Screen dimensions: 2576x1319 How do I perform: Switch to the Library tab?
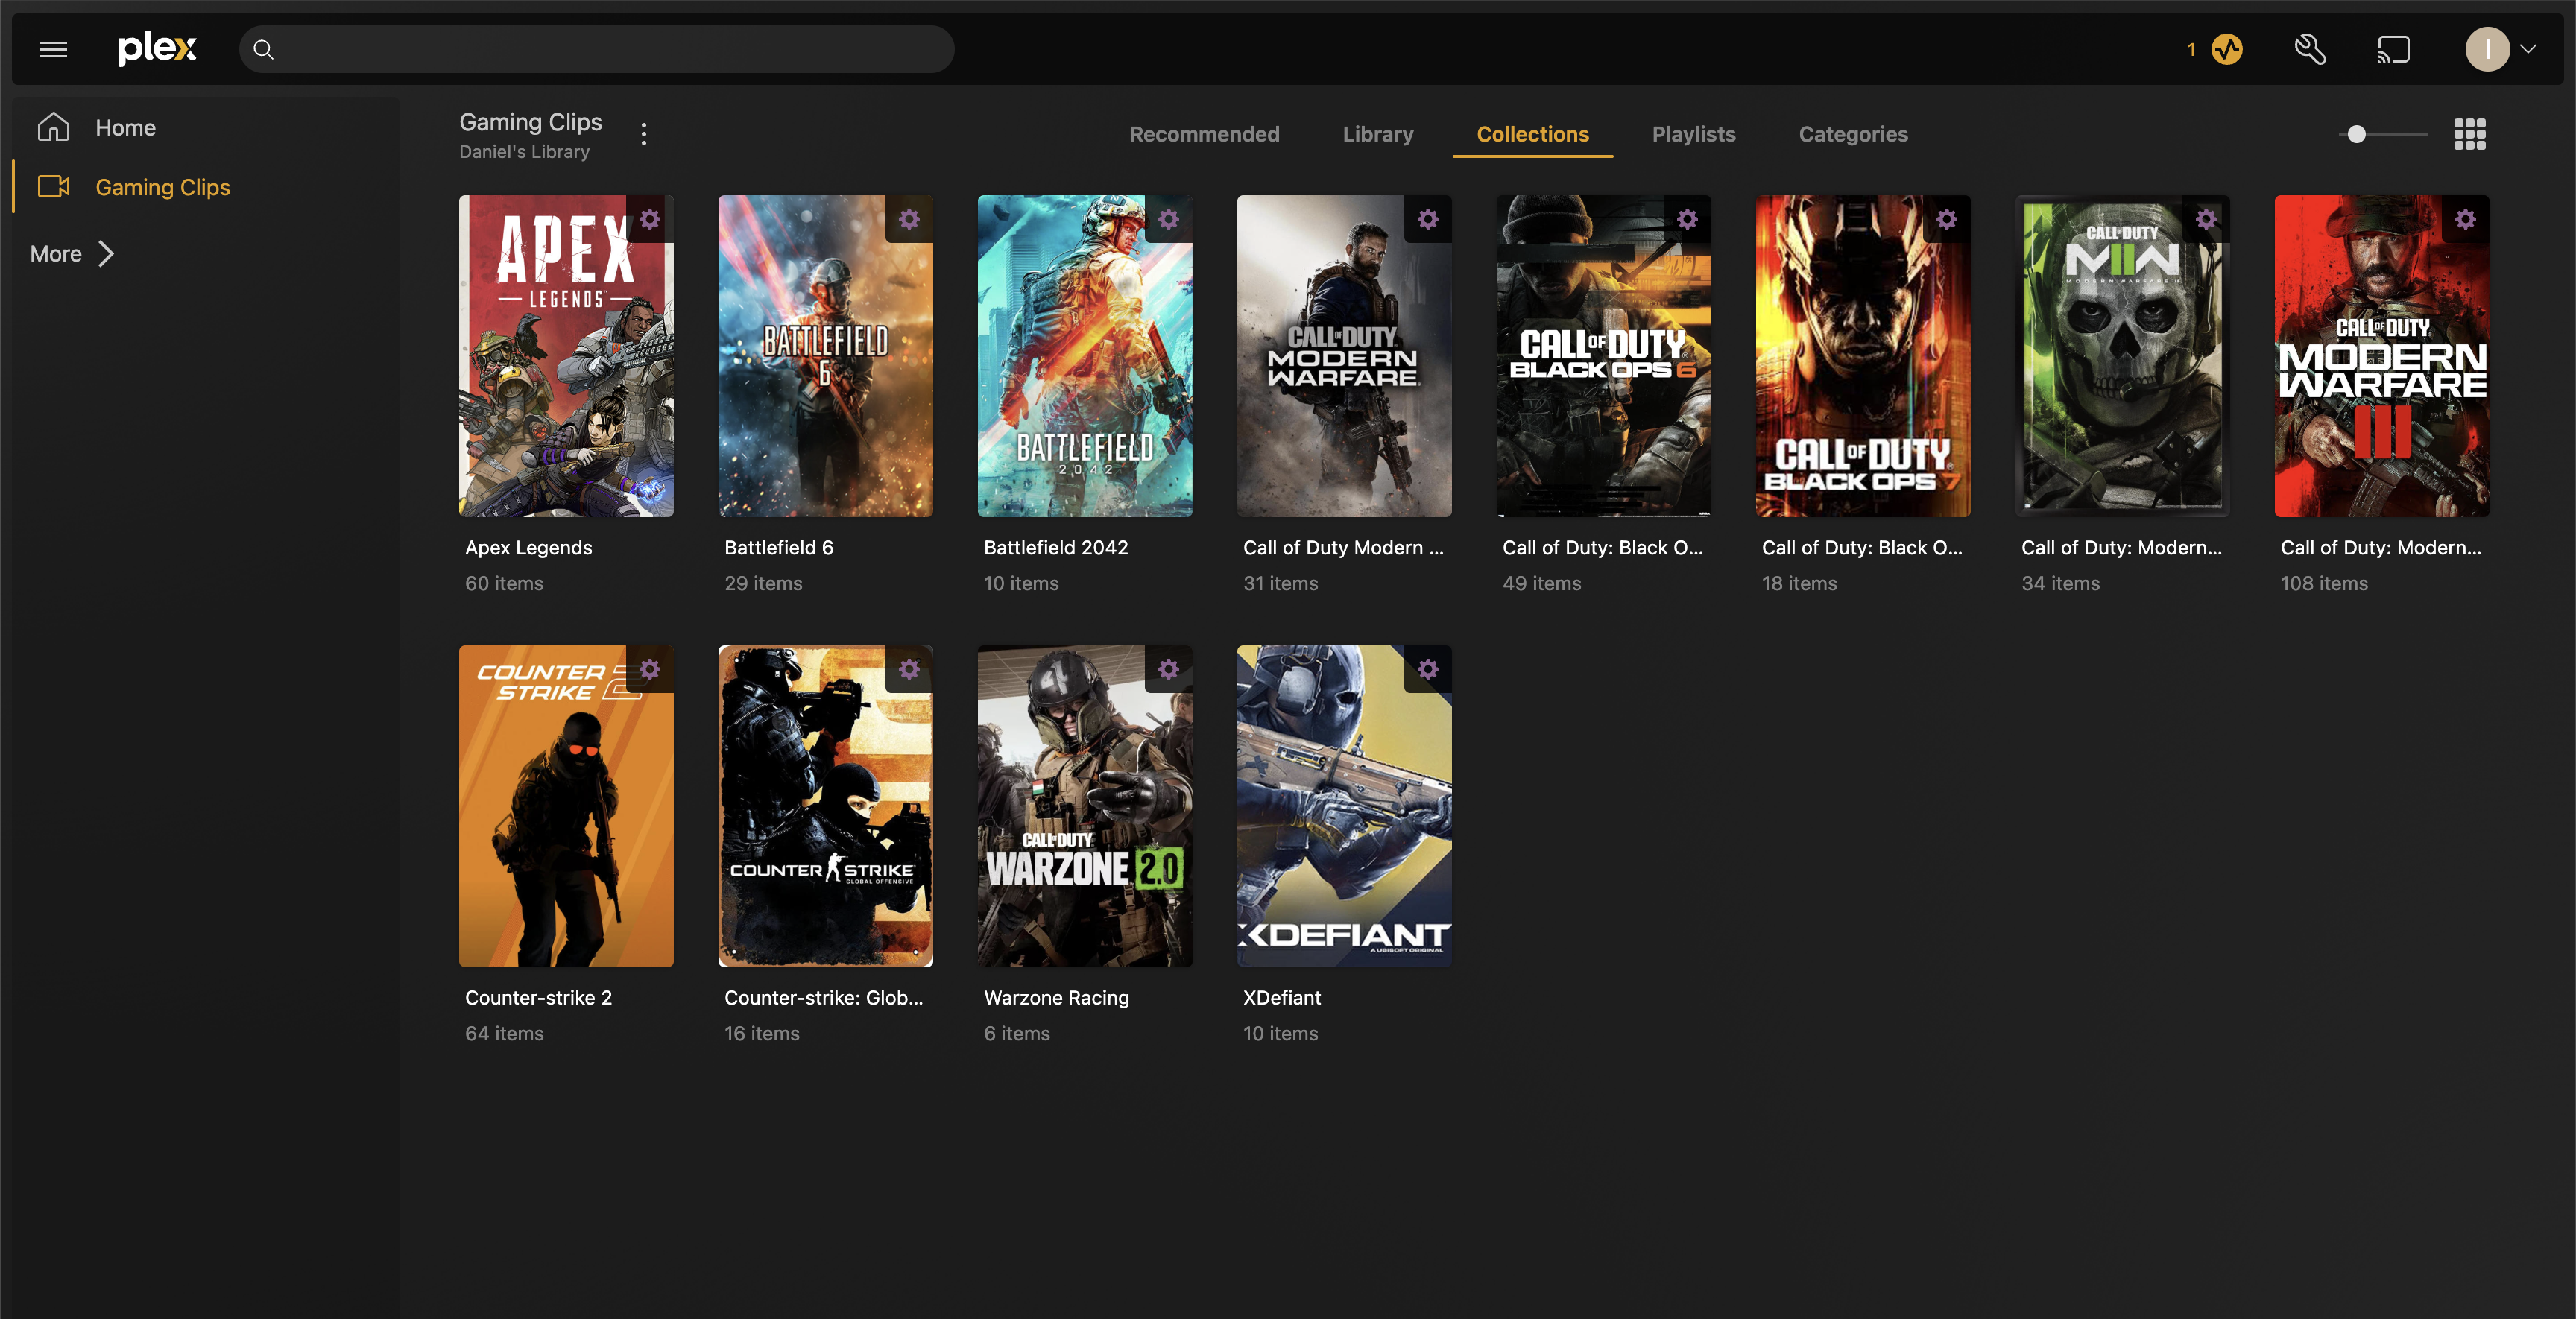point(1378,134)
